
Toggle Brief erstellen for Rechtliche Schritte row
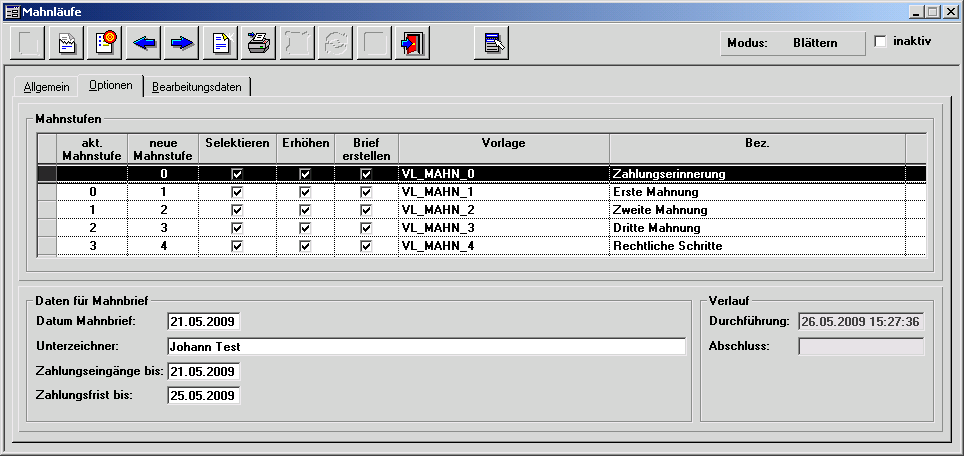366,246
